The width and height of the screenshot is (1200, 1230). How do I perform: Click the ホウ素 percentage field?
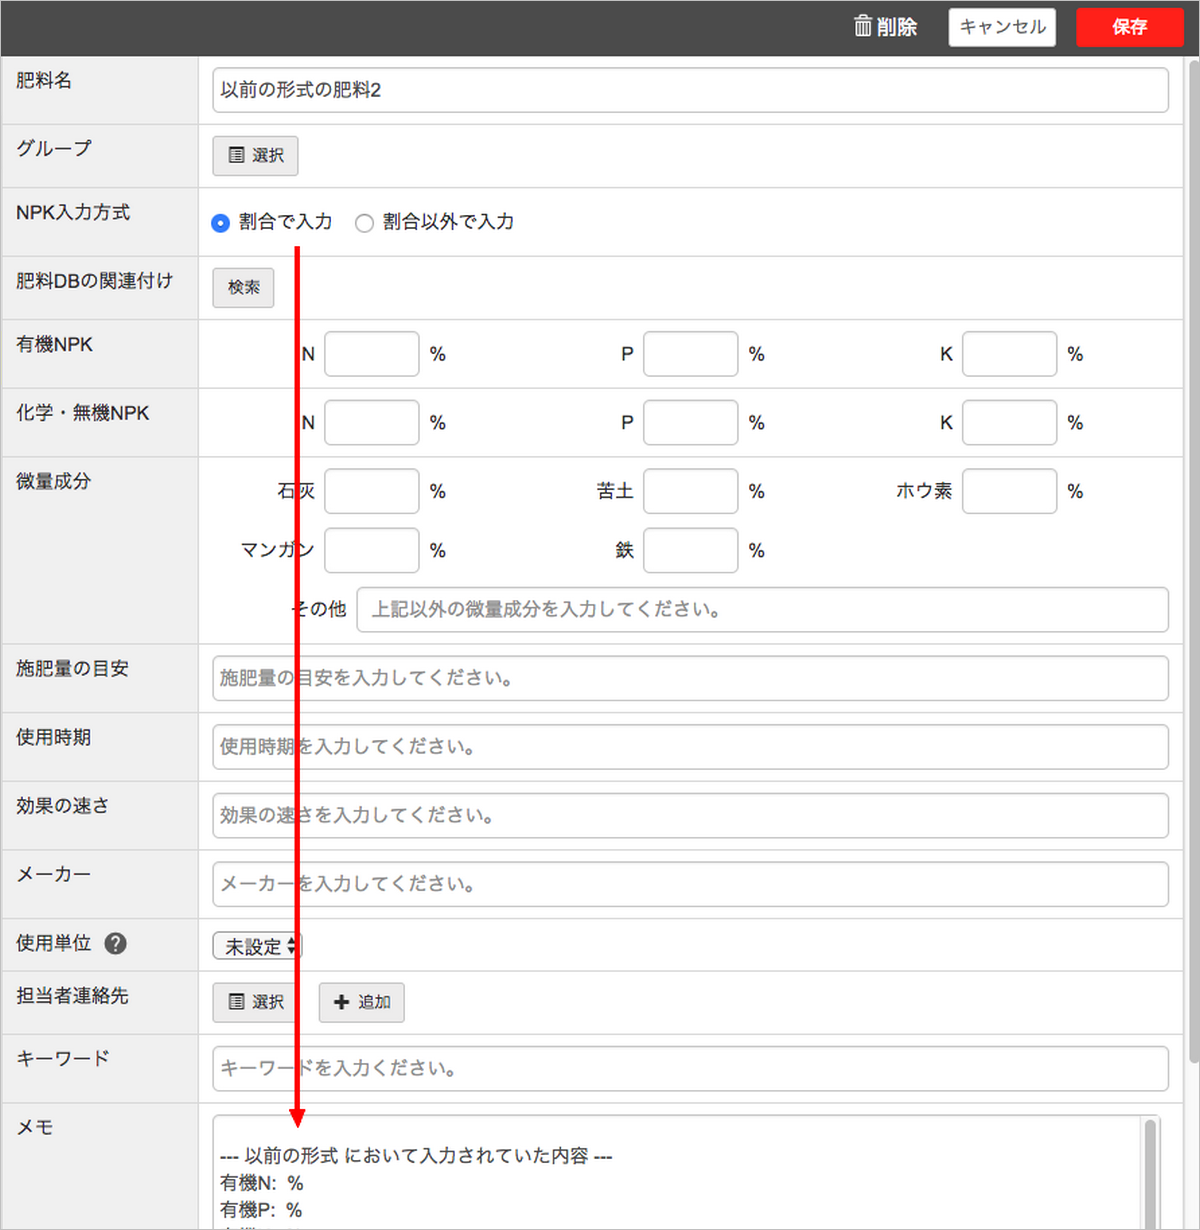[1009, 491]
